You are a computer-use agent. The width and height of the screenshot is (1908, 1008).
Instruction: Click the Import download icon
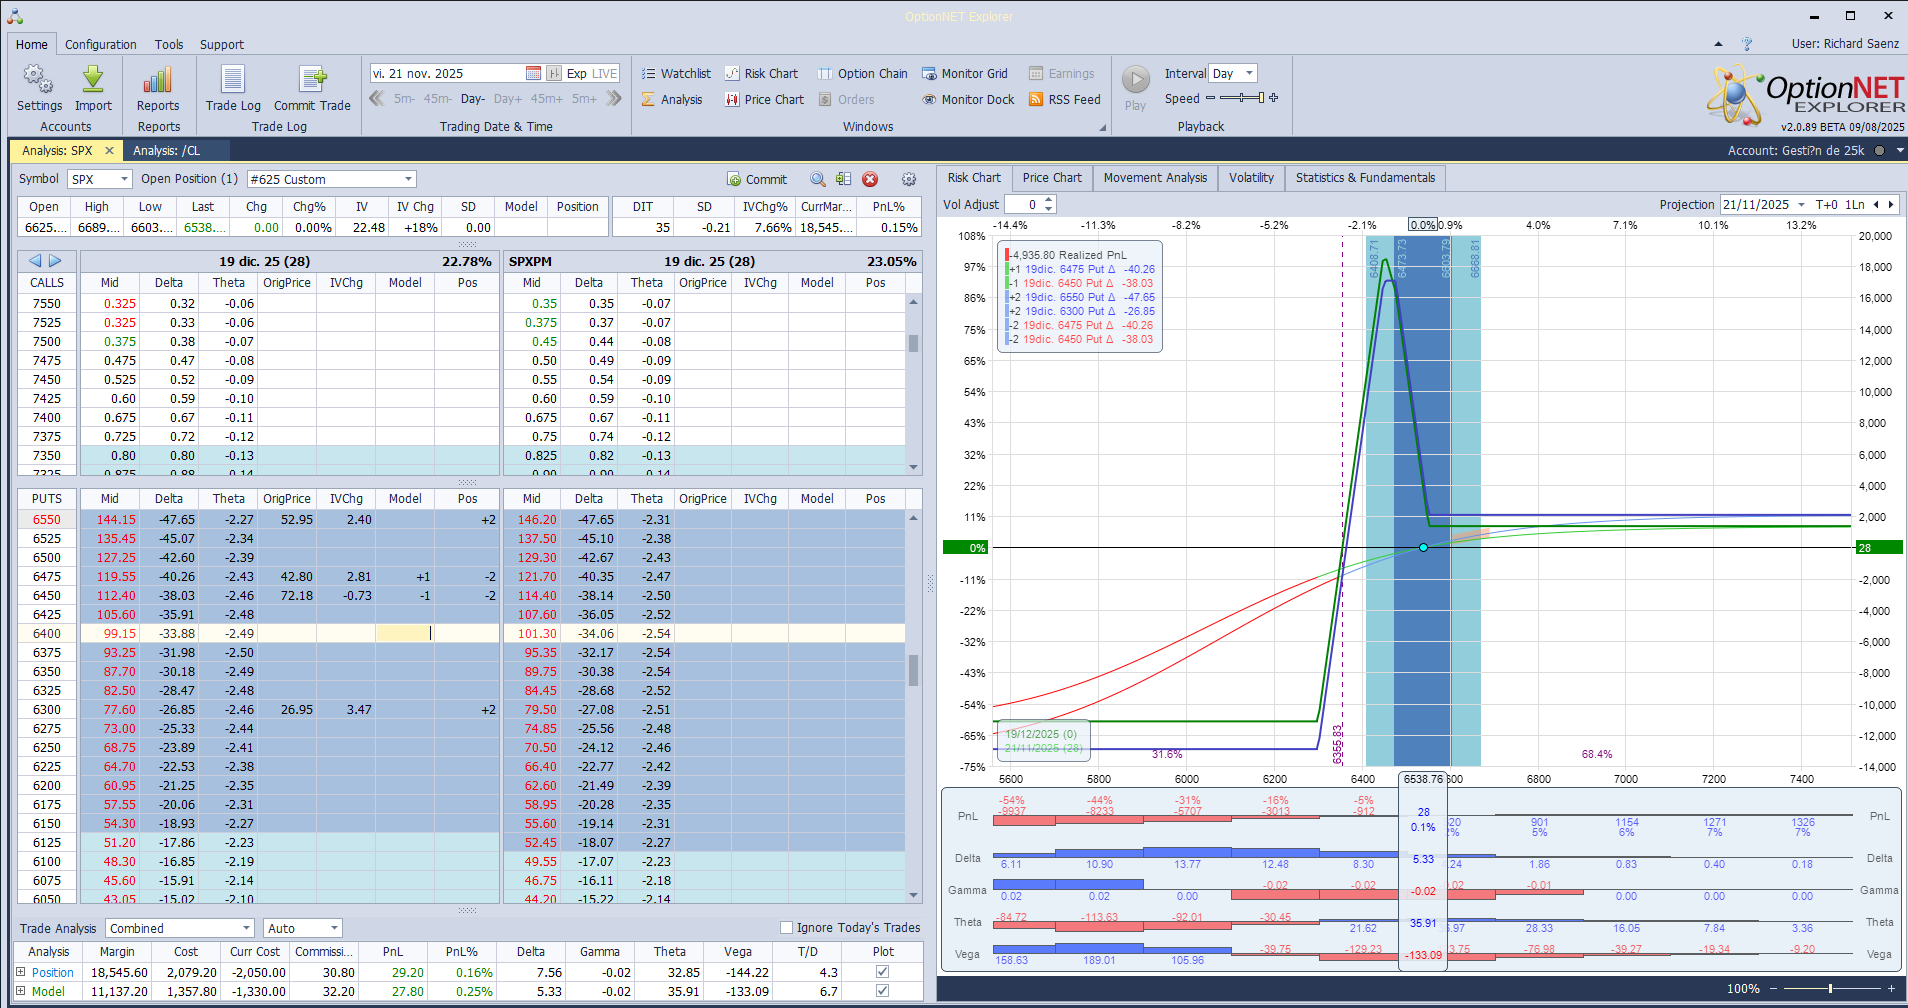coord(93,80)
